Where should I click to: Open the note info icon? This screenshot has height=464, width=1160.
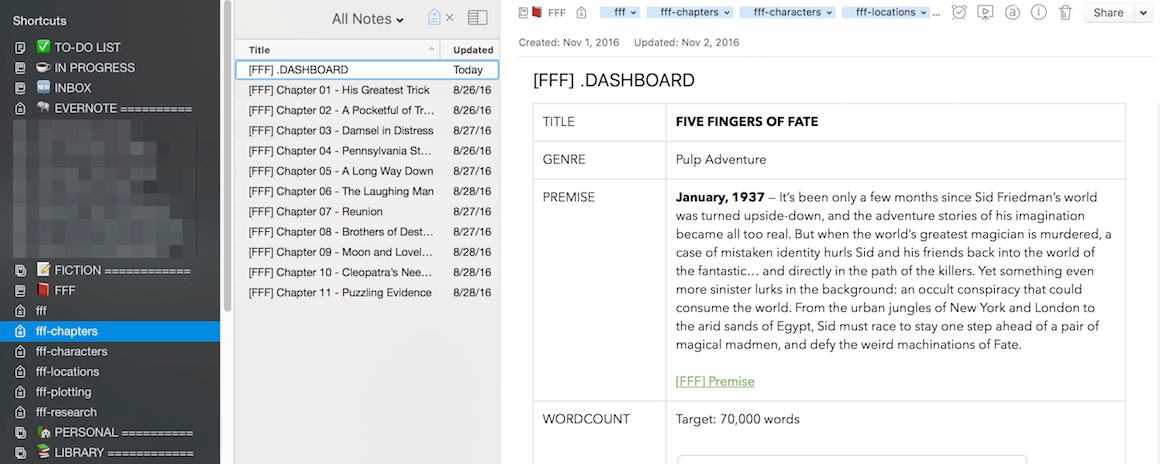click(x=1039, y=13)
